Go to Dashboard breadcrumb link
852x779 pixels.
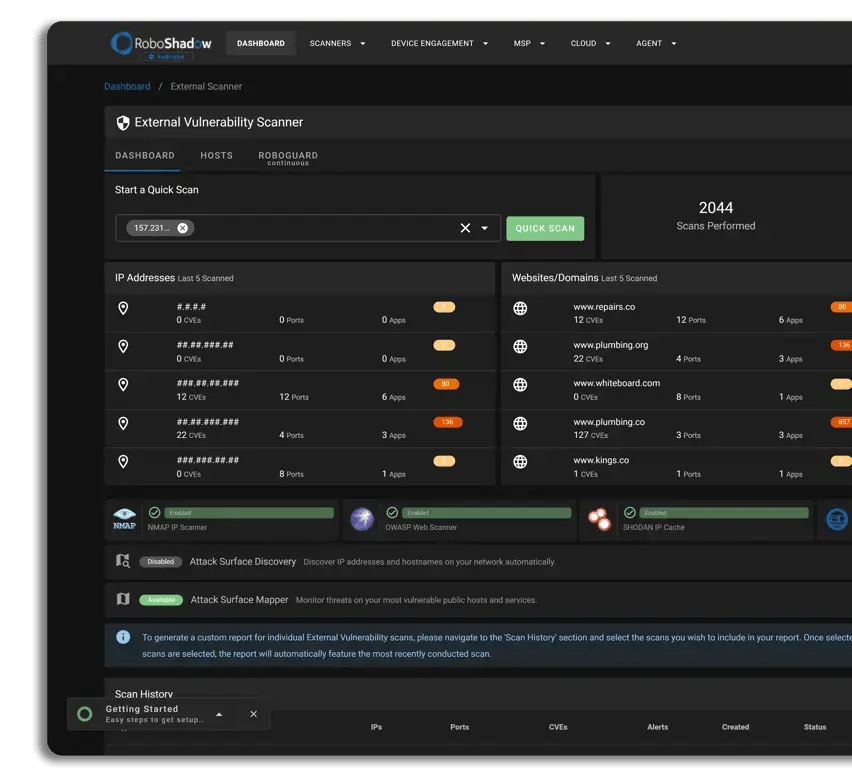[x=127, y=87]
